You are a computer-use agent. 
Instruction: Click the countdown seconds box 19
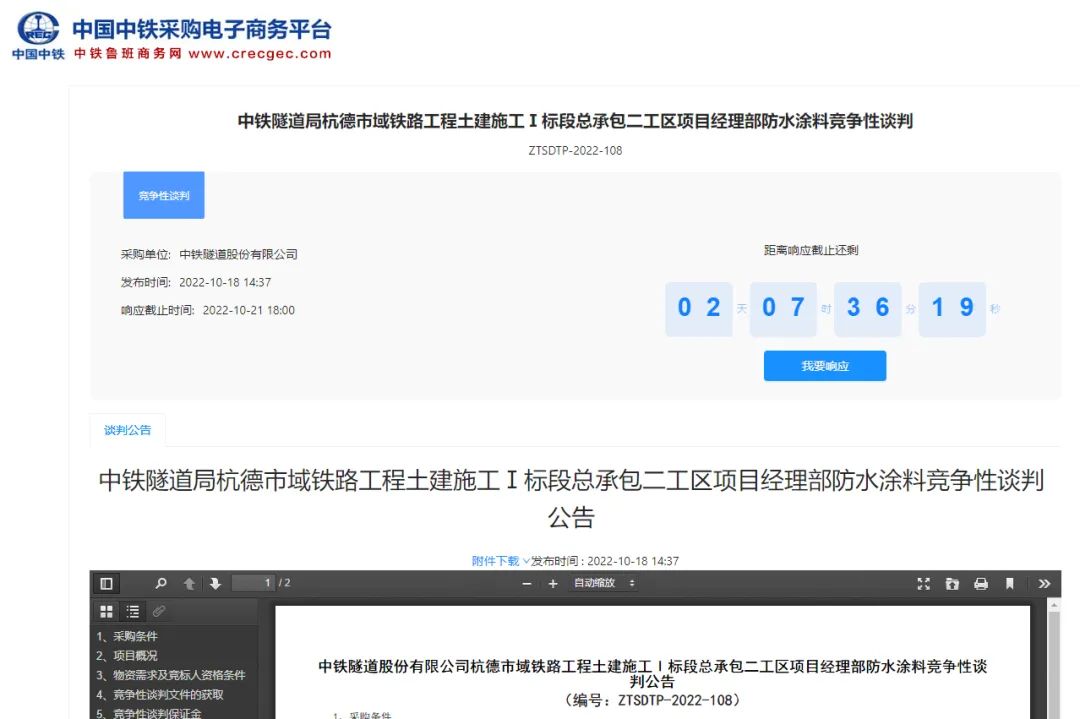click(952, 309)
